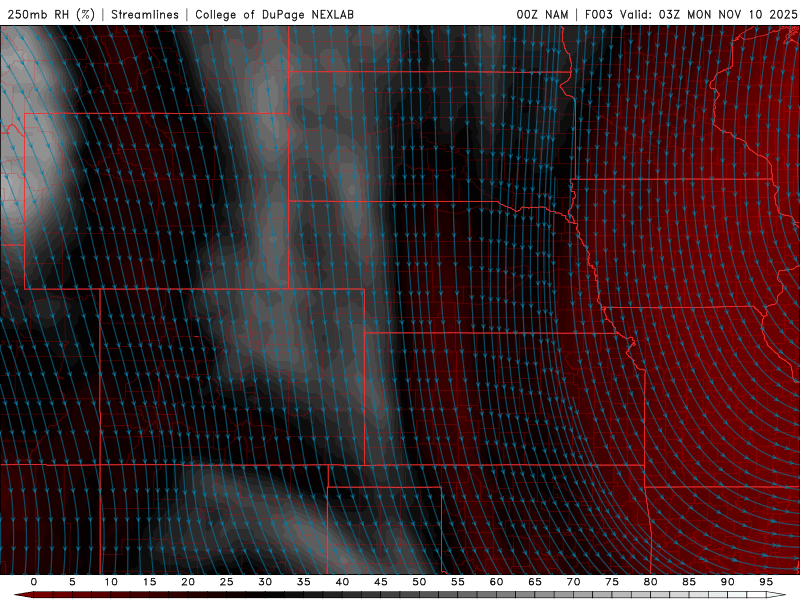
Task: Select the "Streamlines" label in header
Action: click(145, 14)
